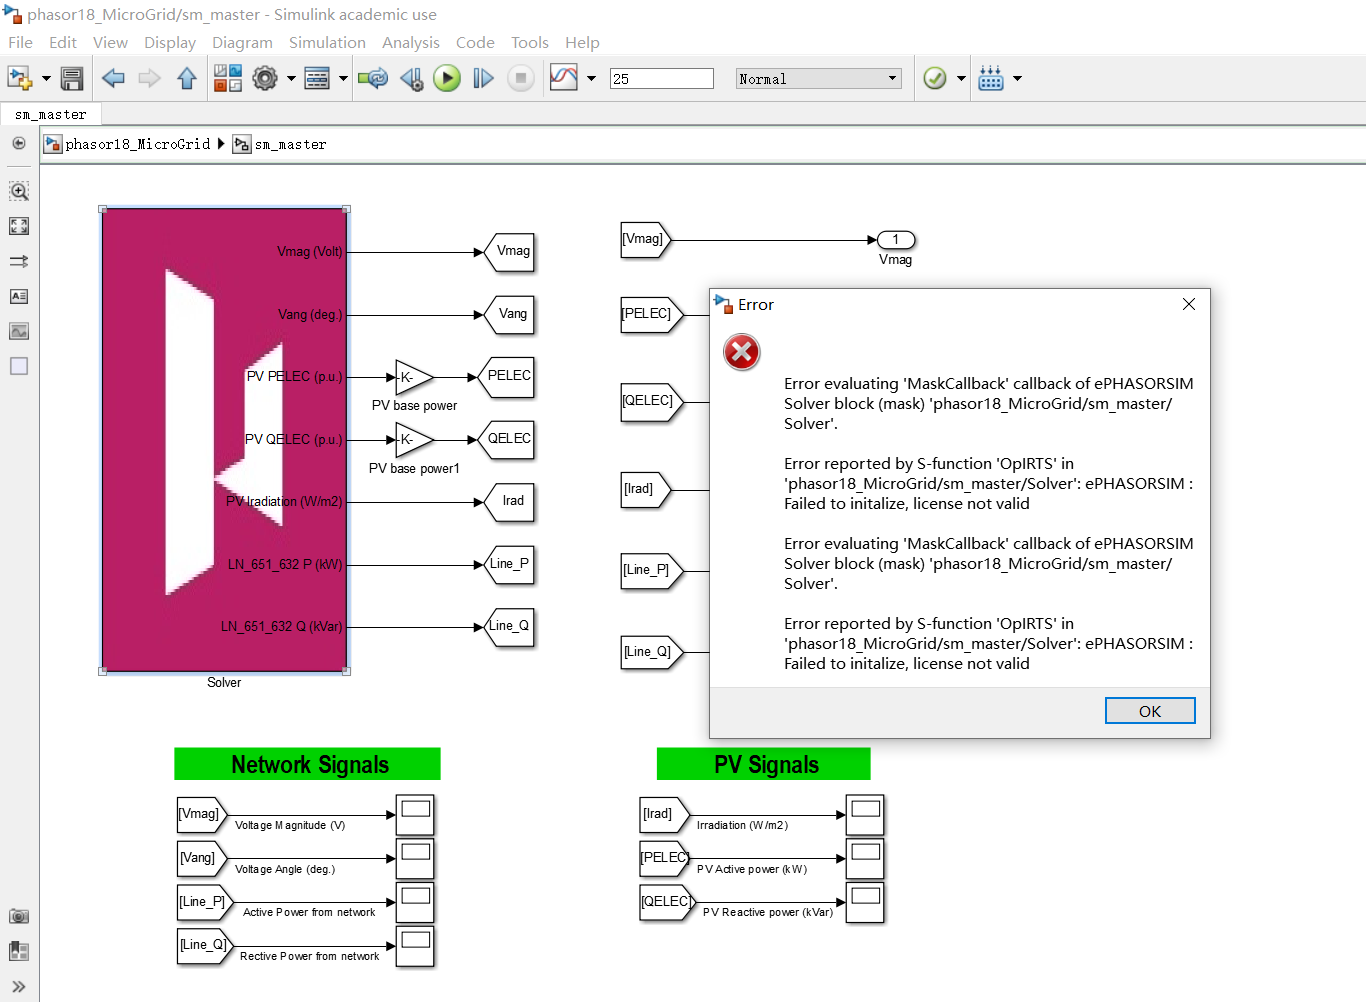1366x1002 pixels.
Task: Dismiss the error dialog with OK
Action: point(1149,710)
